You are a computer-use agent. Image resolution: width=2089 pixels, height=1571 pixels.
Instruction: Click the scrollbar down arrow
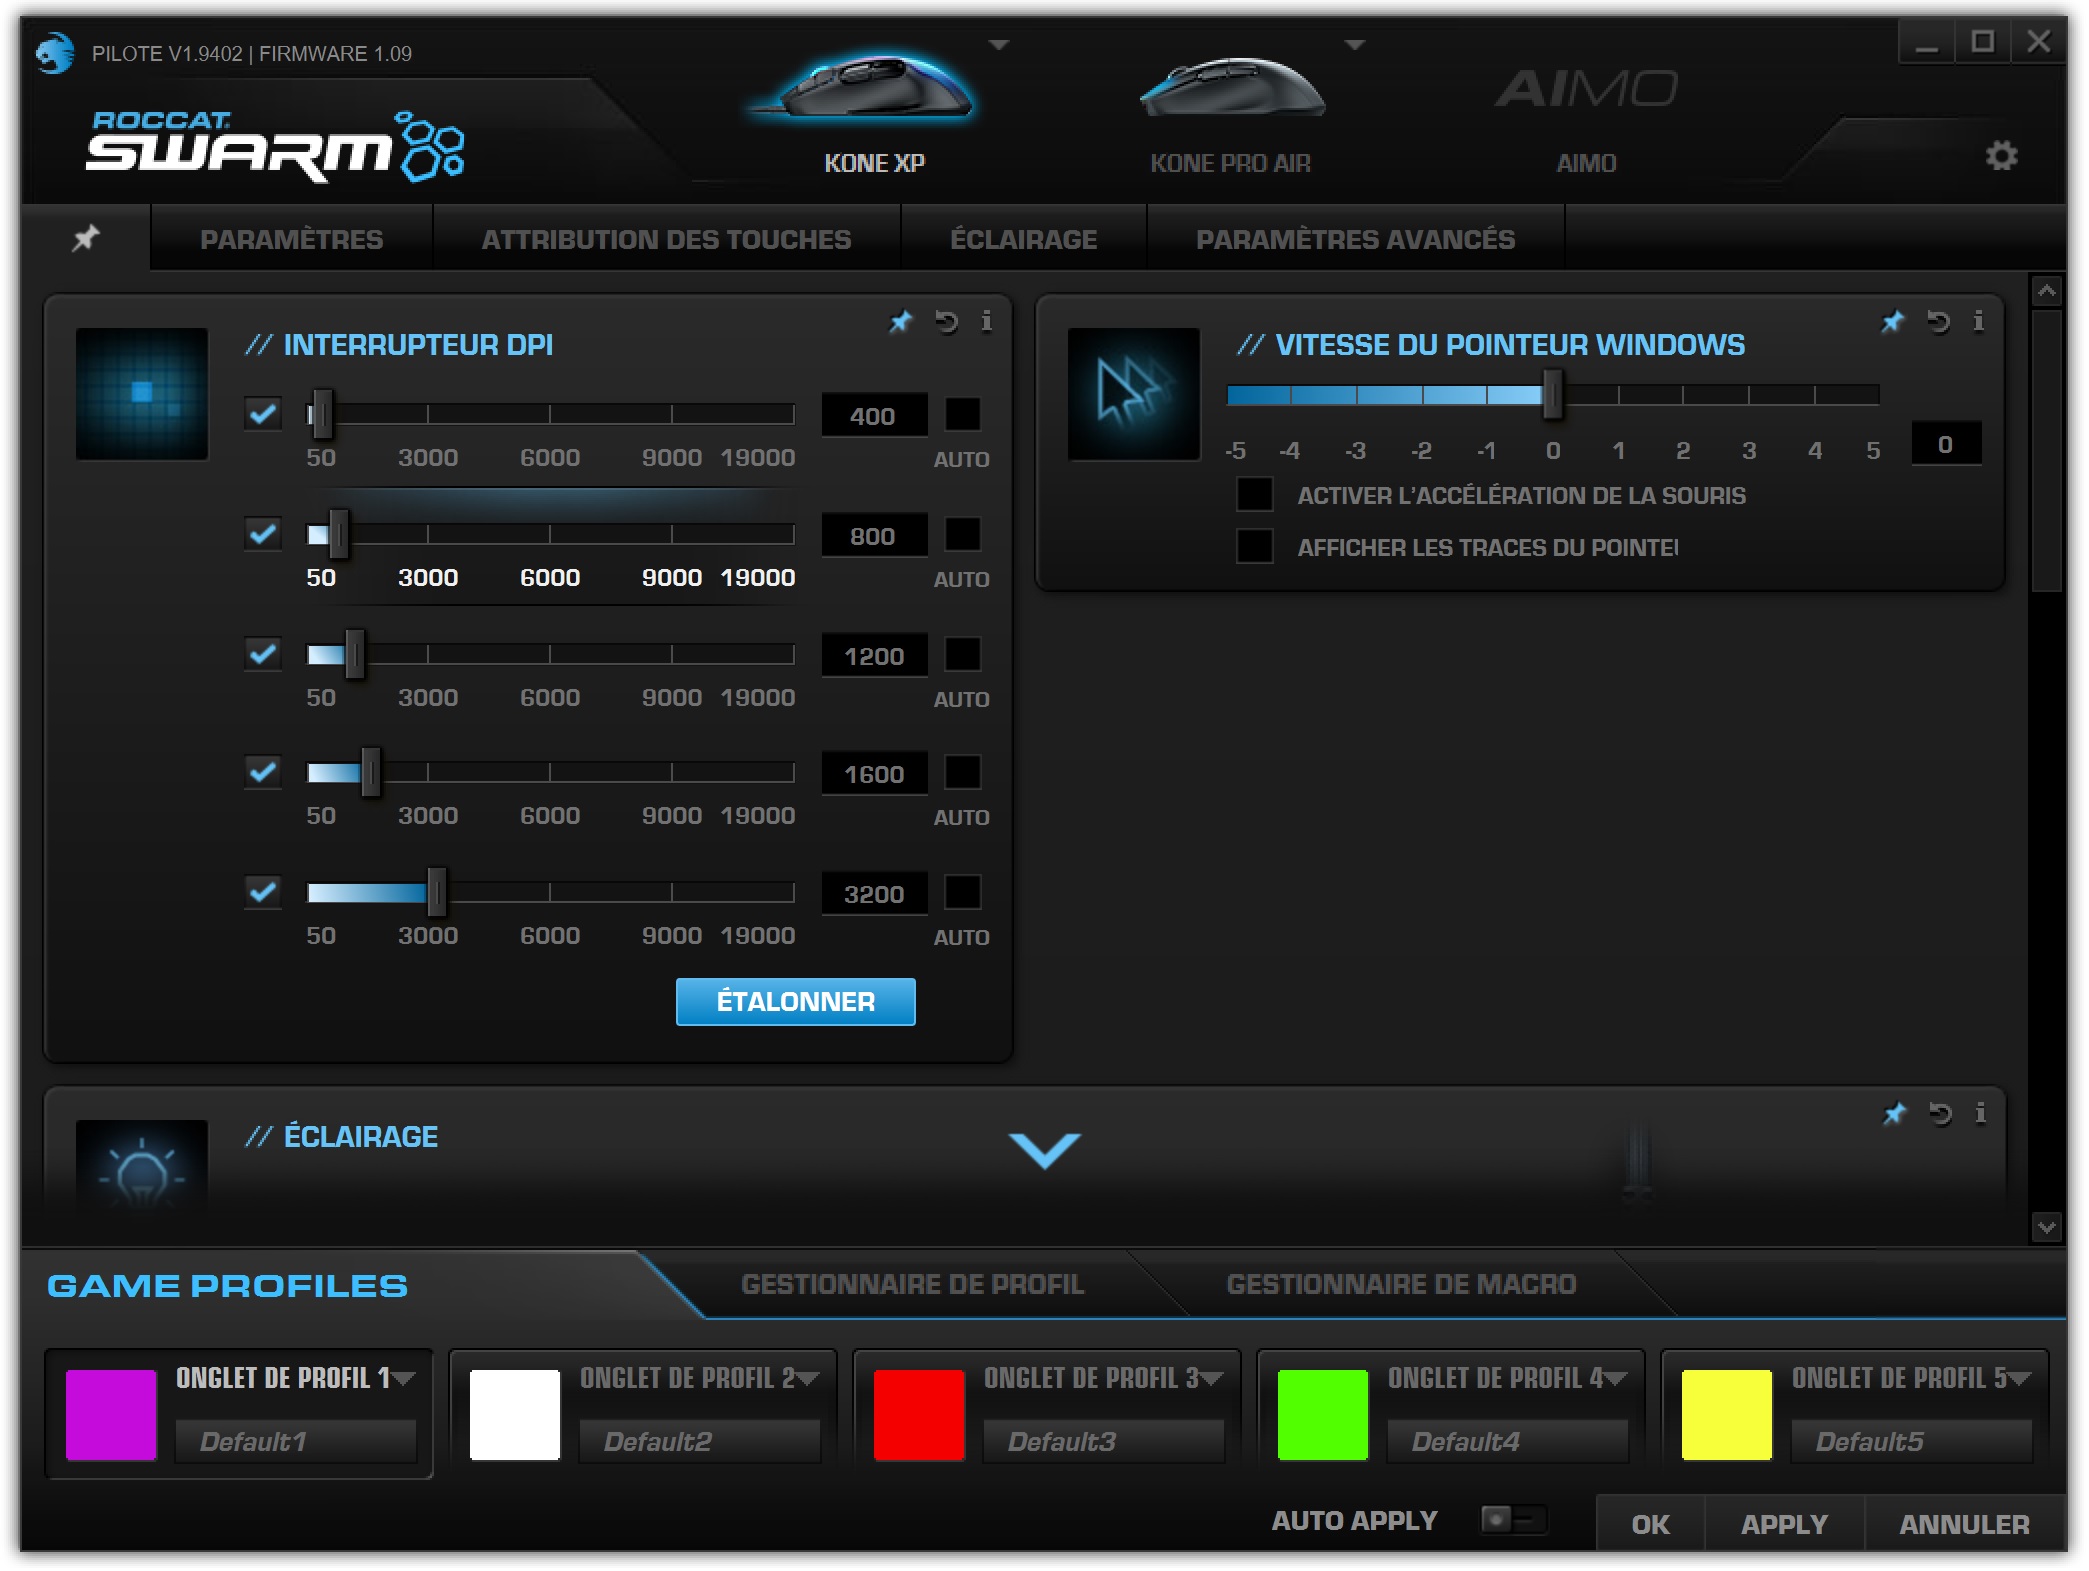coord(2046,1227)
